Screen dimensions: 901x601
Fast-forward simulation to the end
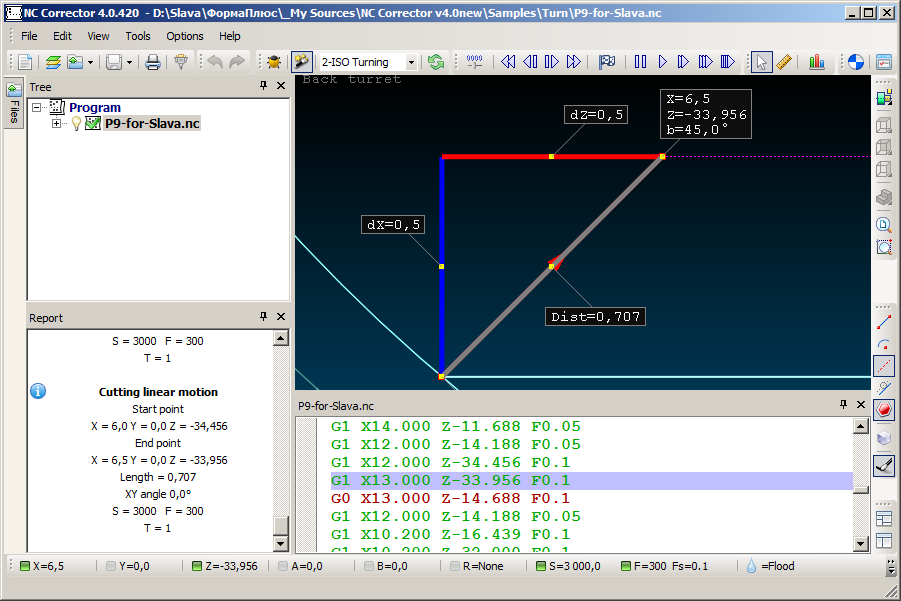[573, 61]
